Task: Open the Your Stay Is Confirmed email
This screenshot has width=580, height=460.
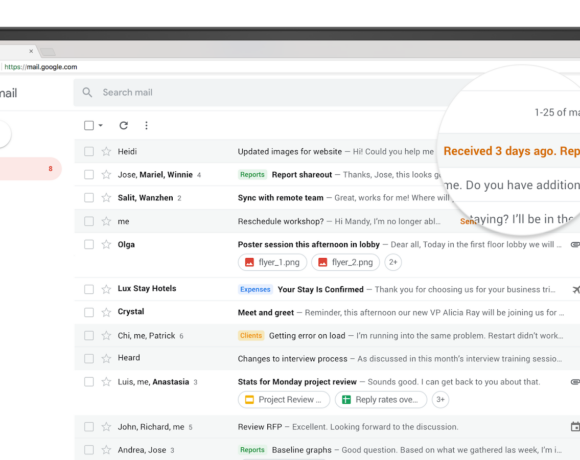Action: click(327, 289)
